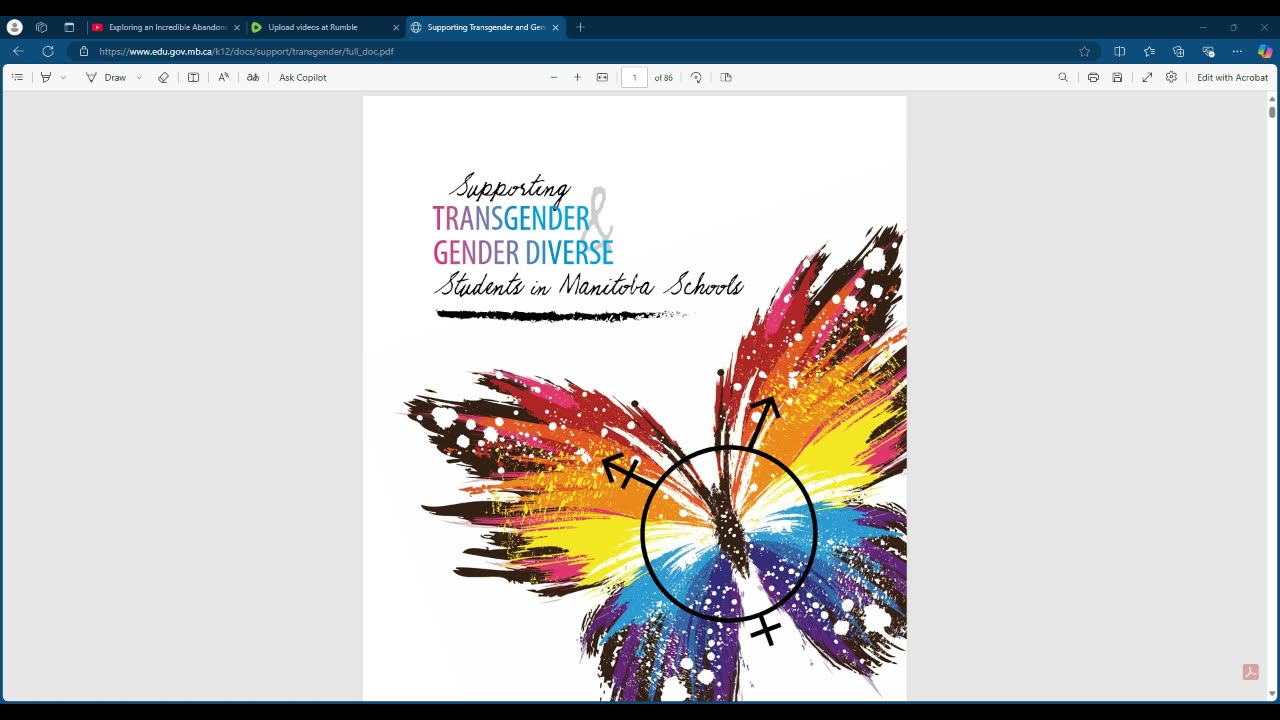Image resolution: width=1280 pixels, height=720 pixels.
Task: Click the vertical scrollbar thumb
Action: point(1272,112)
